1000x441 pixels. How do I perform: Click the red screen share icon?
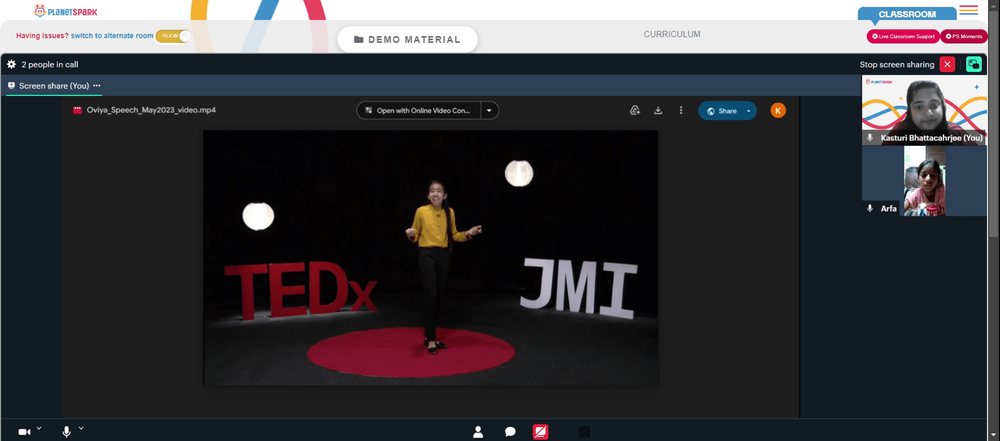[x=540, y=432]
